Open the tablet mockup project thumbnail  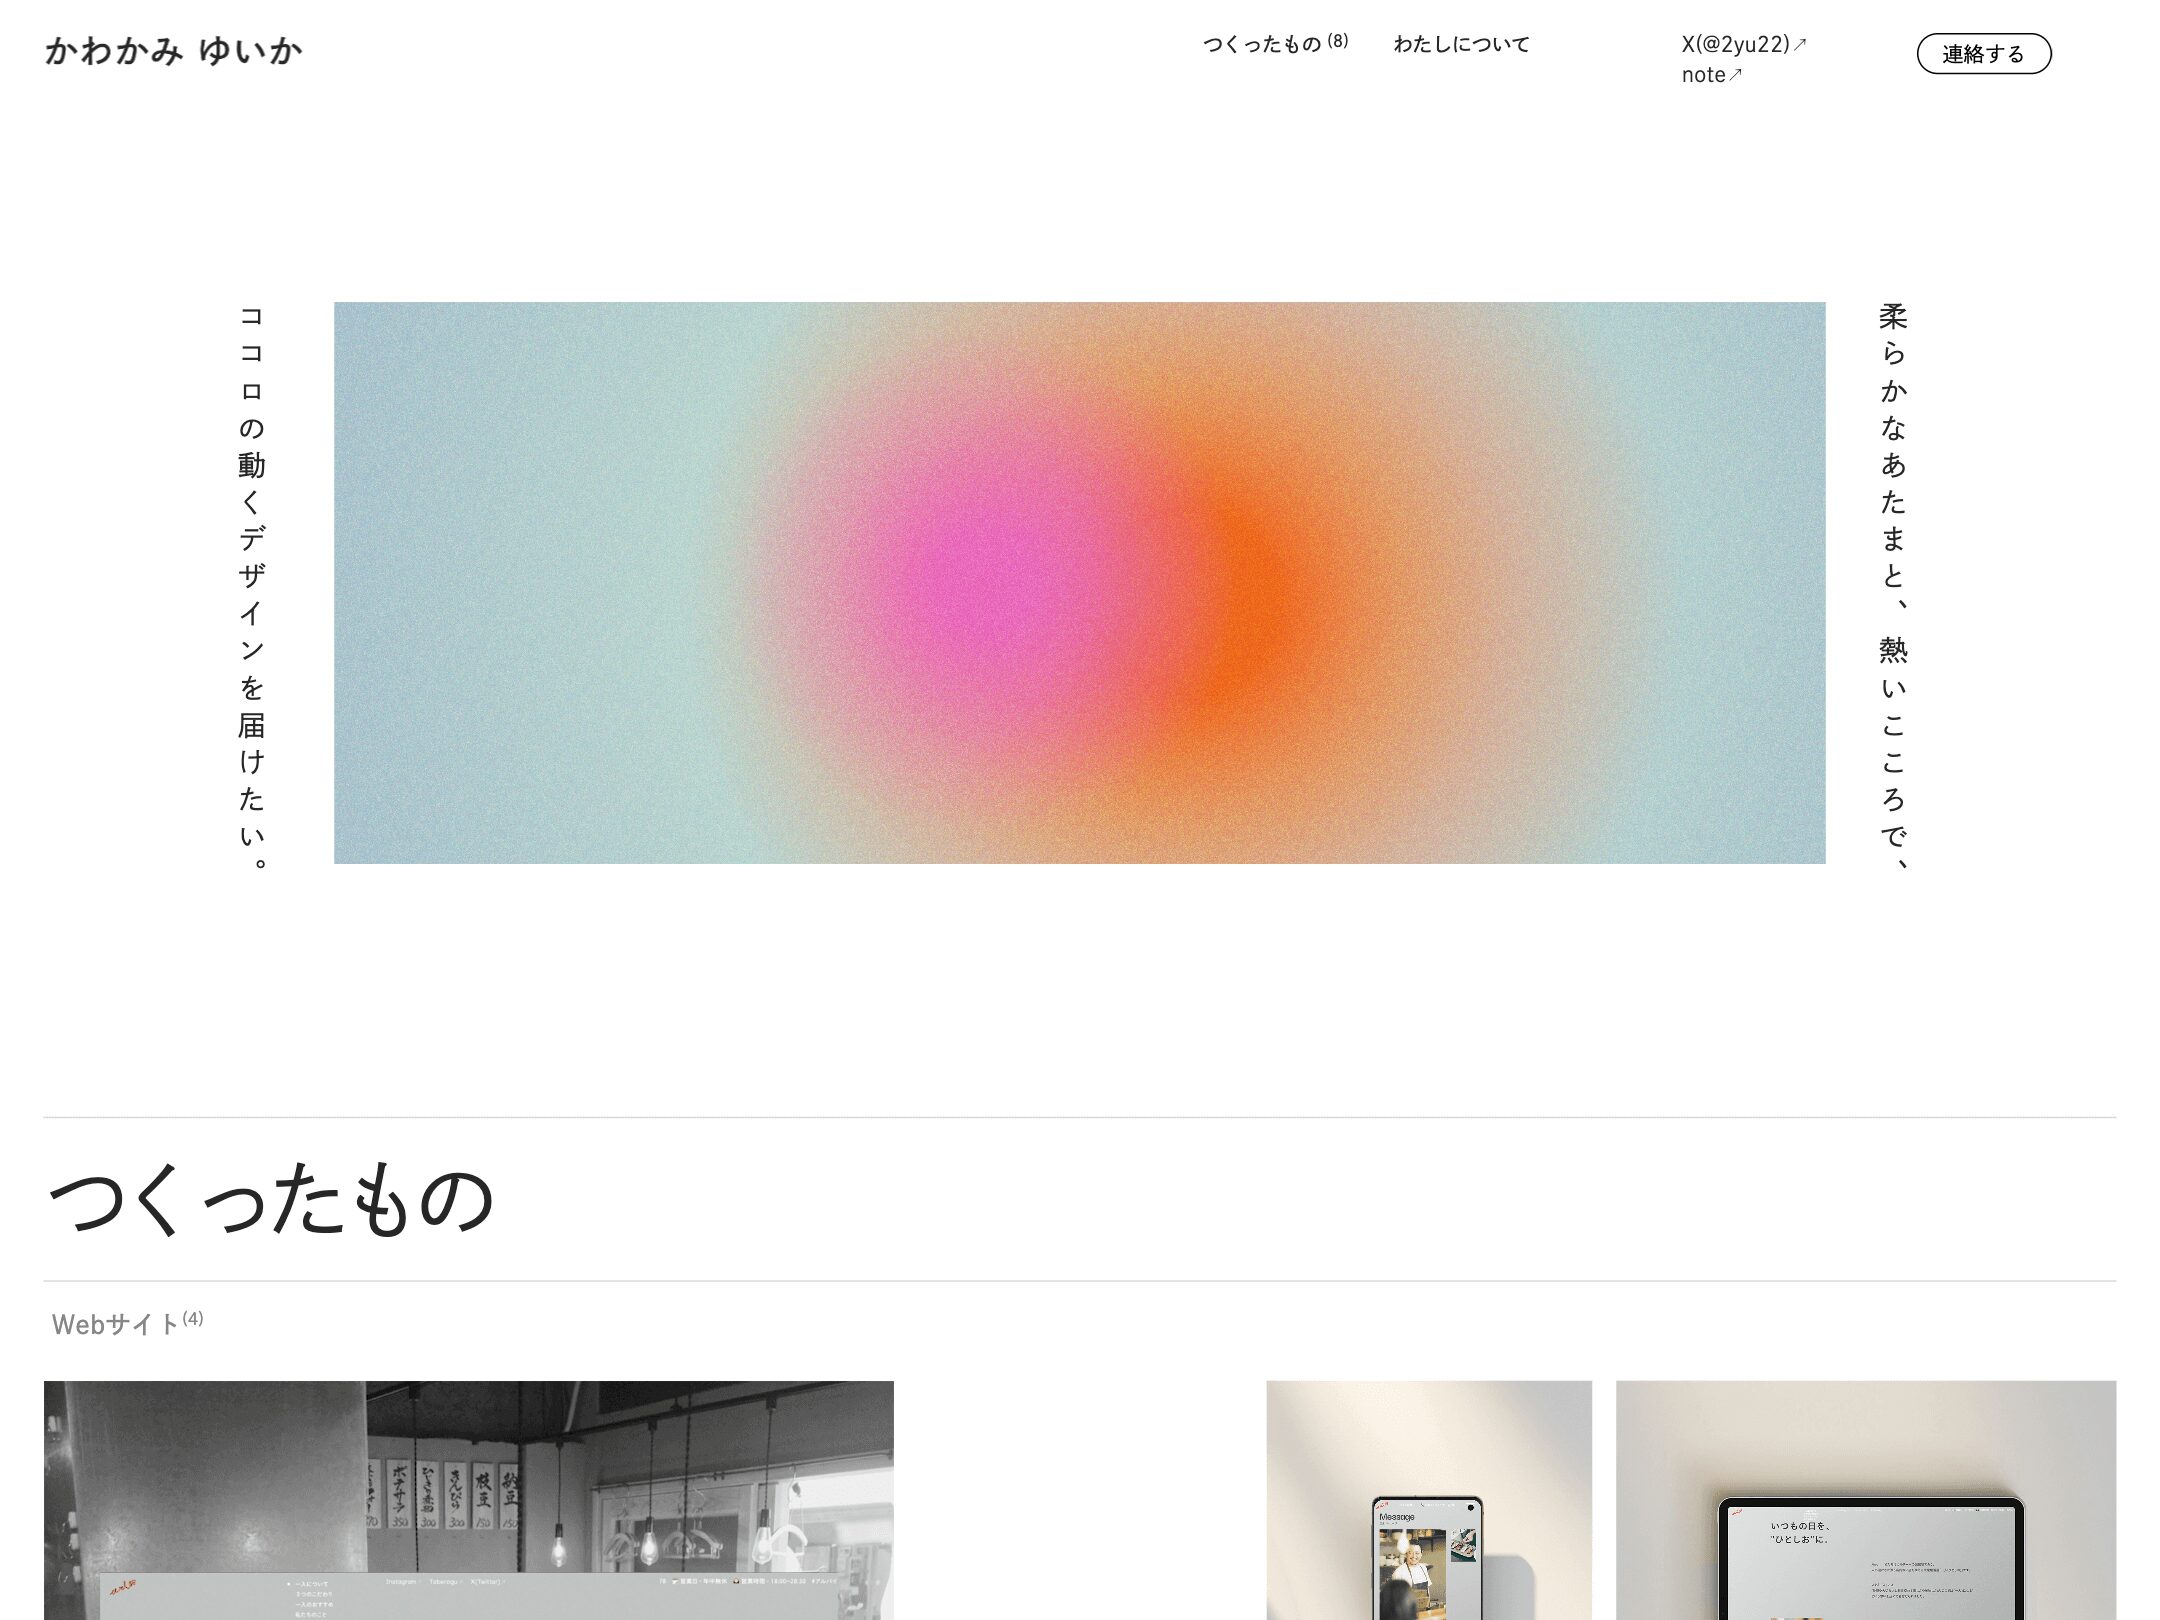click(x=1866, y=1500)
